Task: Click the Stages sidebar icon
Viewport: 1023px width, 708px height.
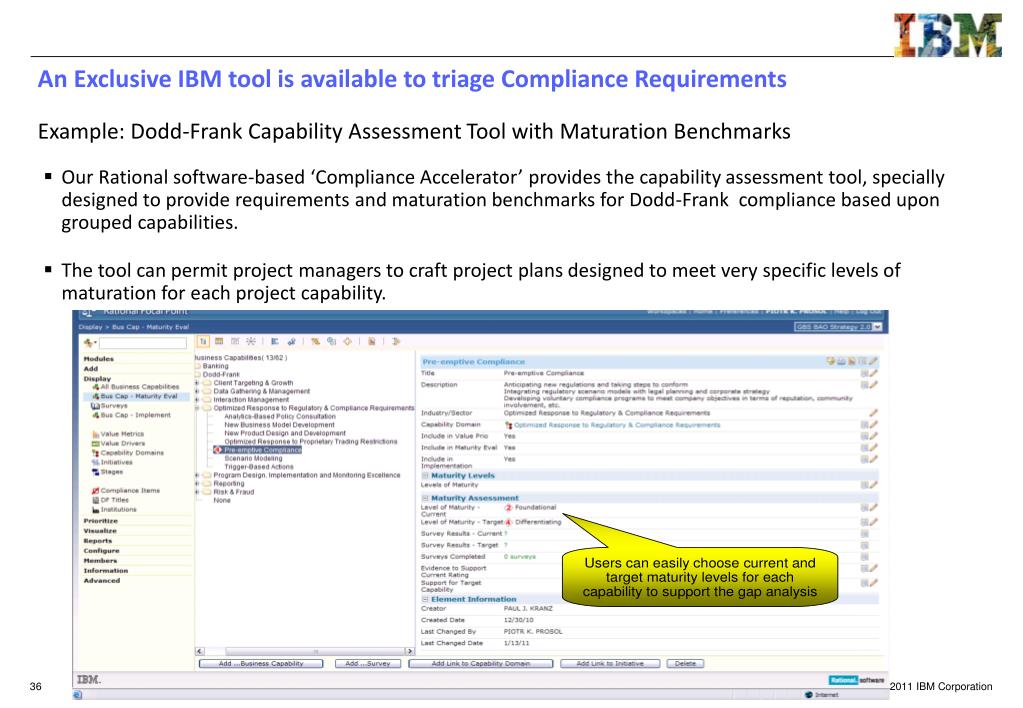Action: 95,472
